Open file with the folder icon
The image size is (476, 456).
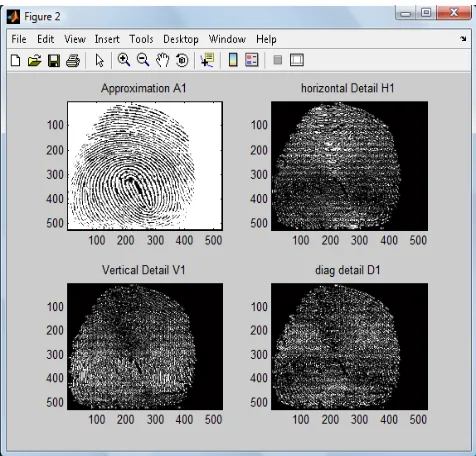(34, 60)
